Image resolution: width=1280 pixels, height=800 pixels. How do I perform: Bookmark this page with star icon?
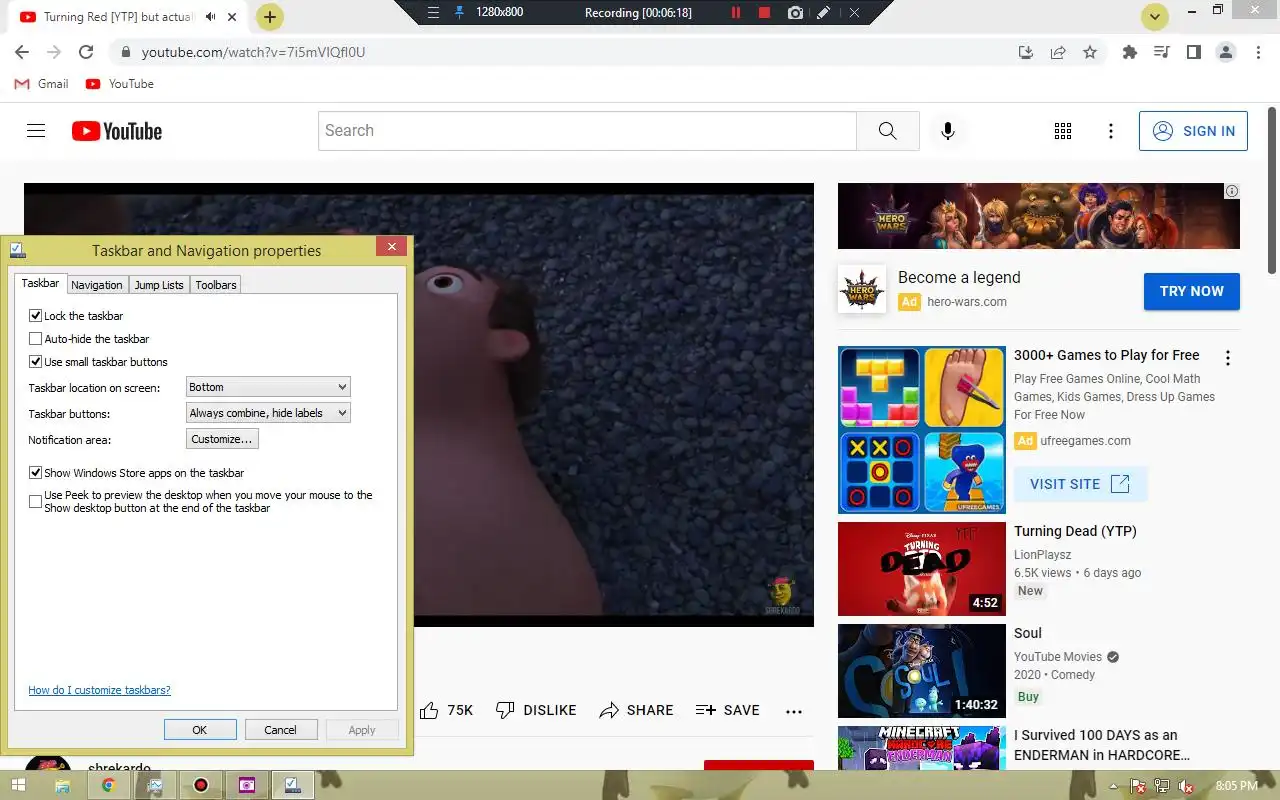coord(1090,52)
